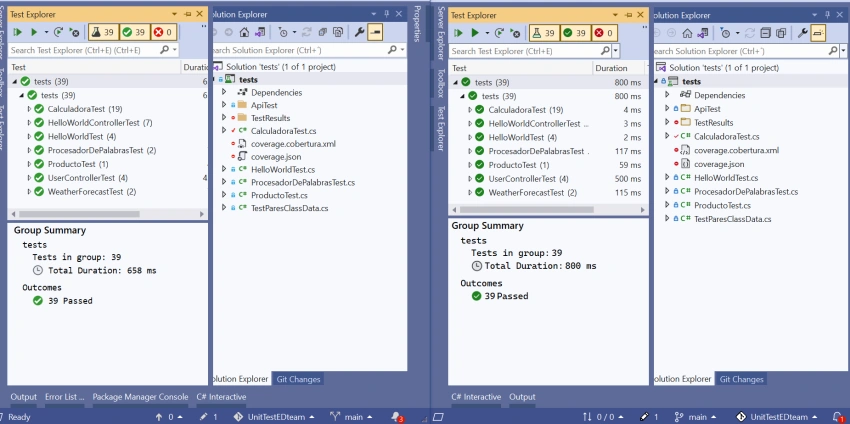Image resolution: width=850 pixels, height=424 pixels.
Task: Switch to Git Changes tab in the right window
Action: (741, 379)
